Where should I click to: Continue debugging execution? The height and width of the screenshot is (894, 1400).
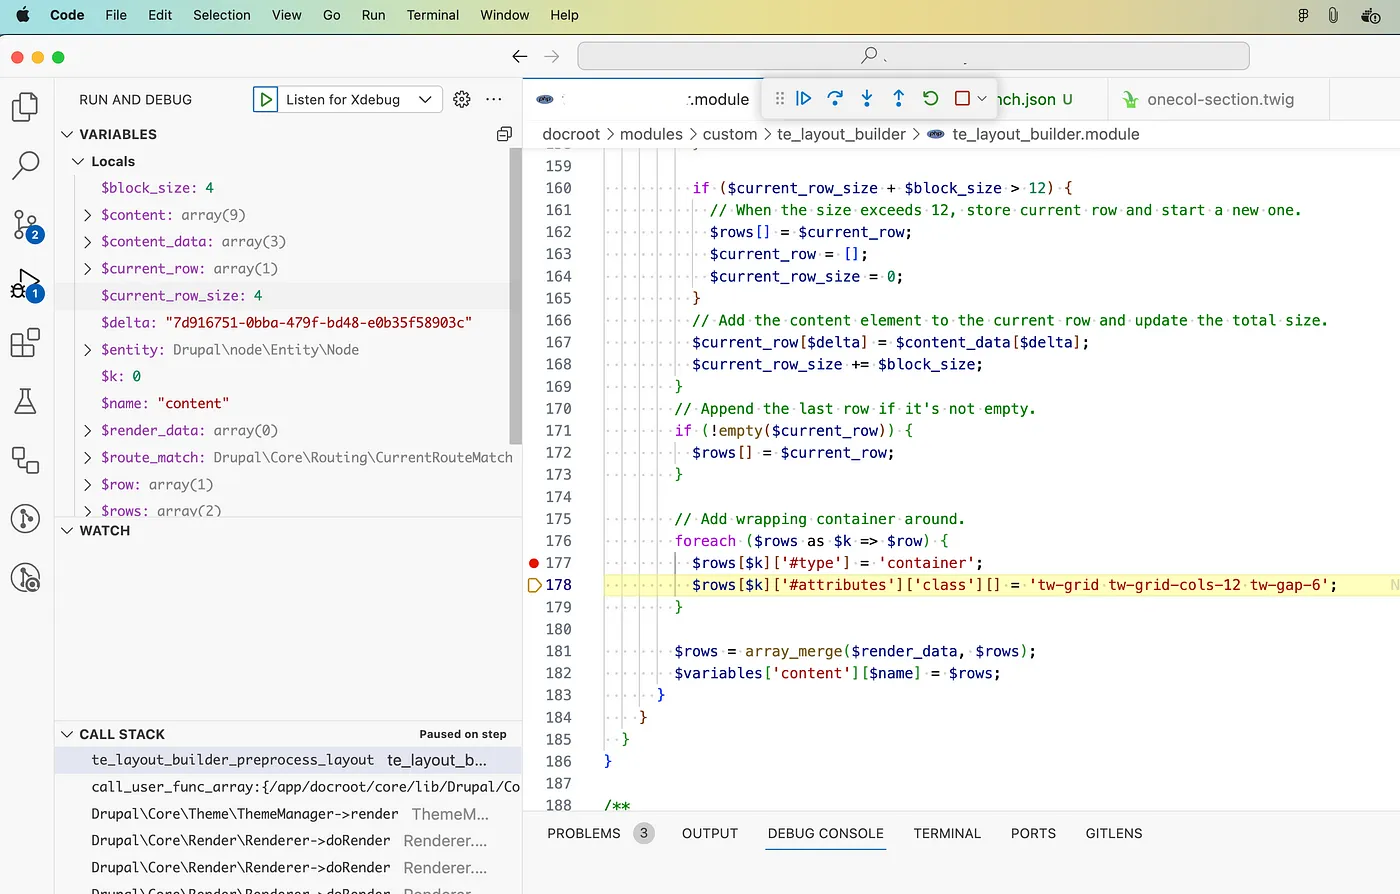[804, 98]
